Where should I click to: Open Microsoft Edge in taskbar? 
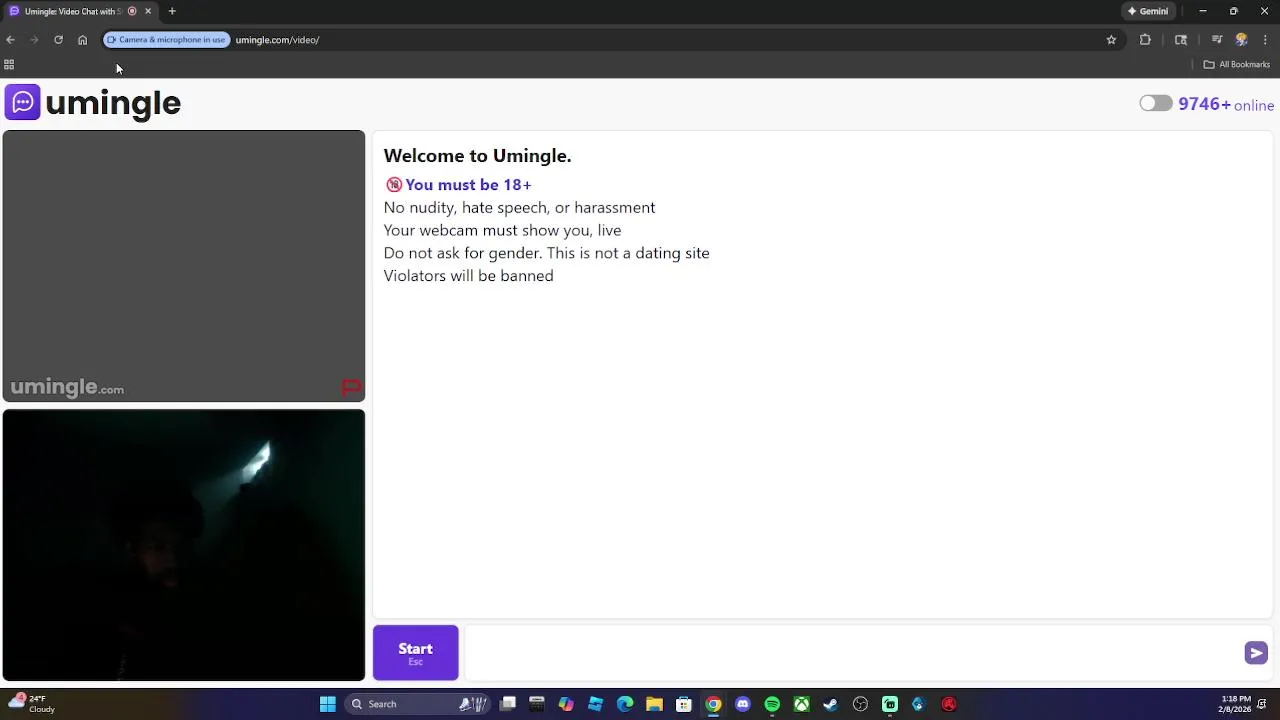(x=625, y=704)
